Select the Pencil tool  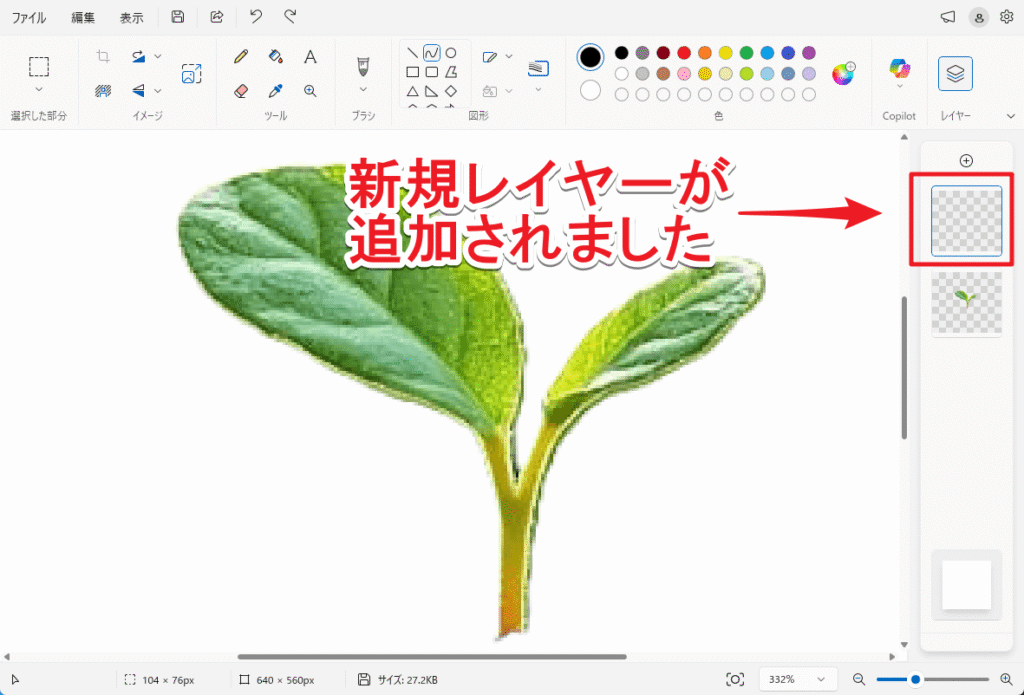pyautogui.click(x=241, y=57)
